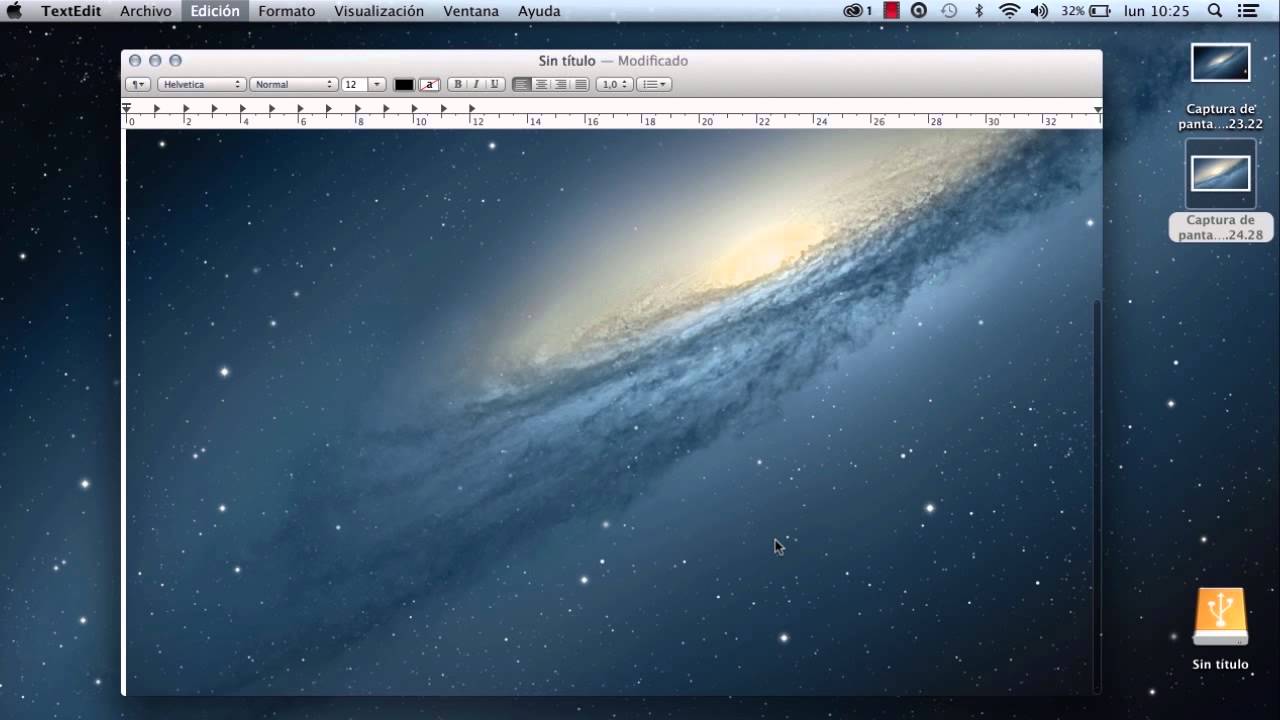Open the Bluetooth status menu
The width and height of the screenshot is (1280, 720).
coord(979,11)
